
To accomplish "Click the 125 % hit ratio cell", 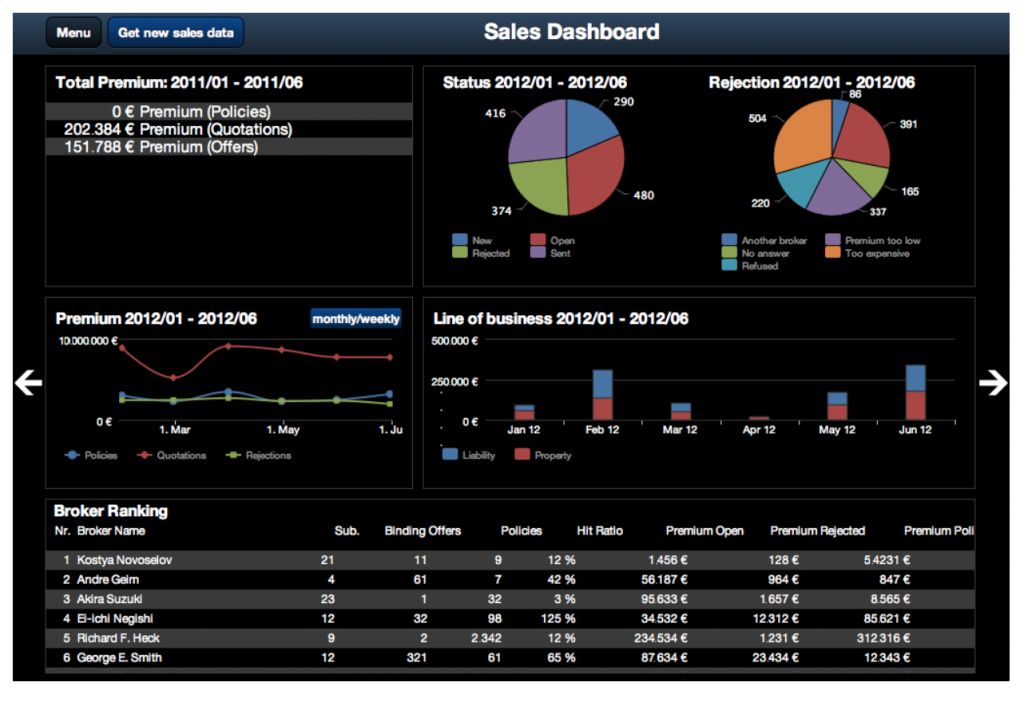I will 558,619.
